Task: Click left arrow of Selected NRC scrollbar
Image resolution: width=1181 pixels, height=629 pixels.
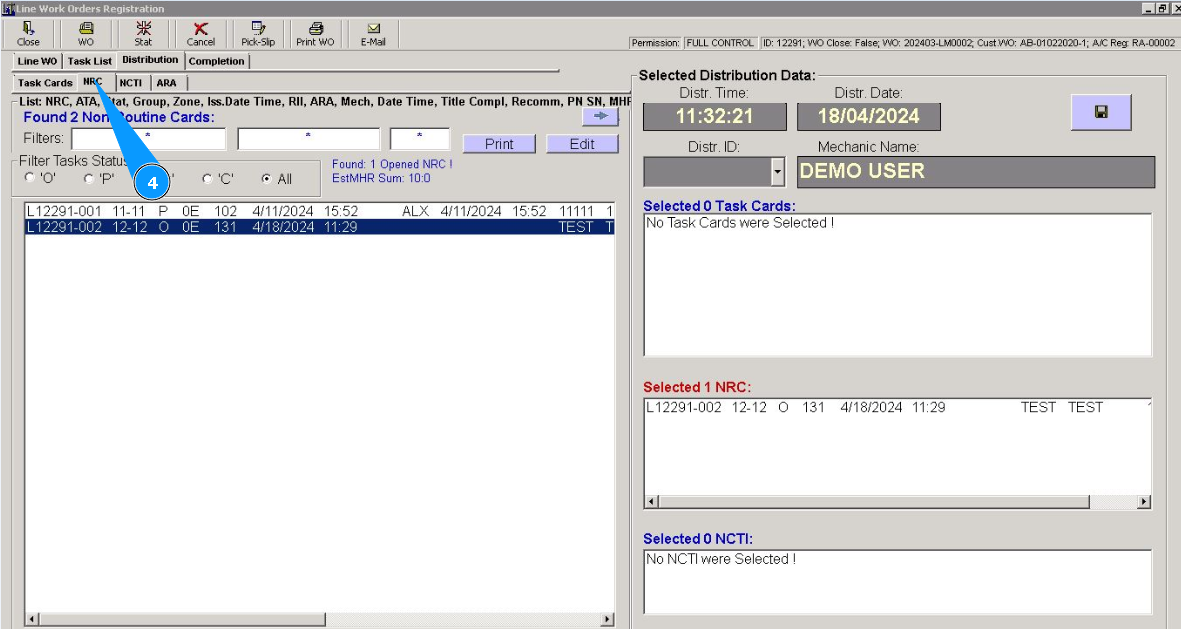Action: coord(652,502)
